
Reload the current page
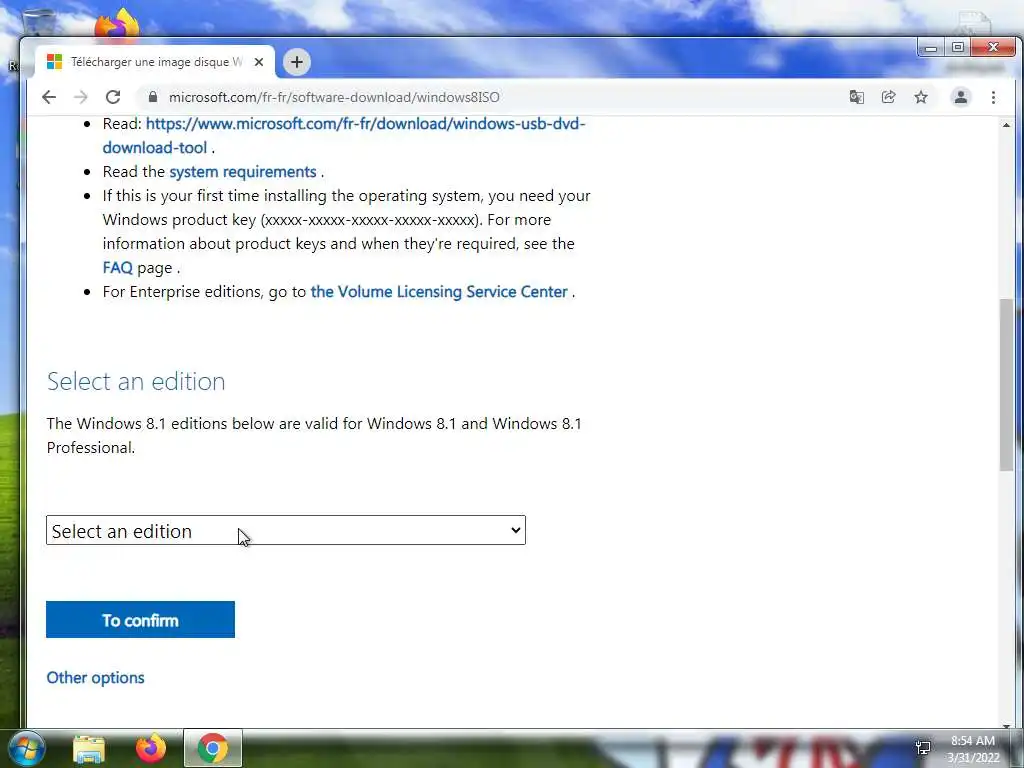[113, 97]
